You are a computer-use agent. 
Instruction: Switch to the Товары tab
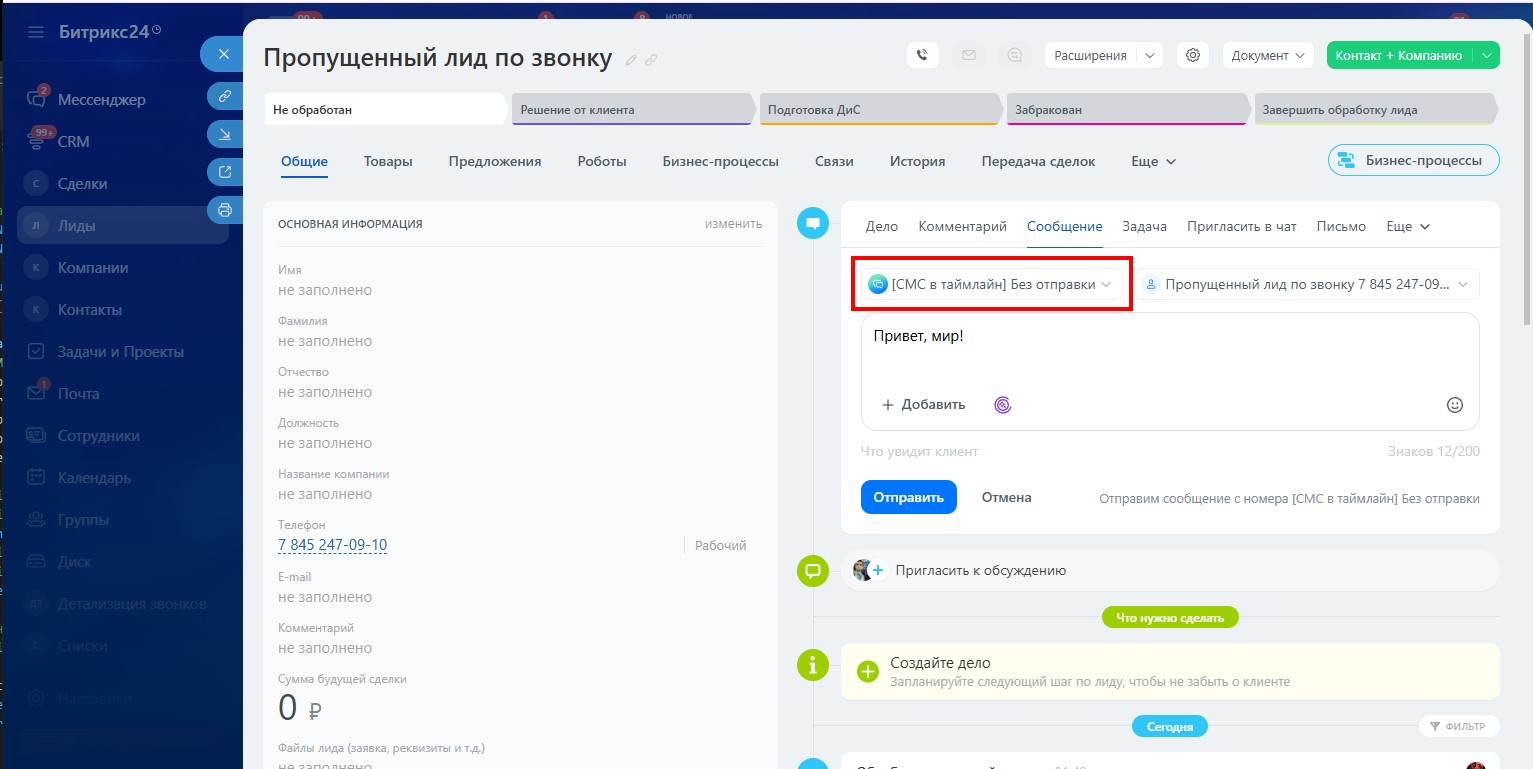pyautogui.click(x=388, y=161)
